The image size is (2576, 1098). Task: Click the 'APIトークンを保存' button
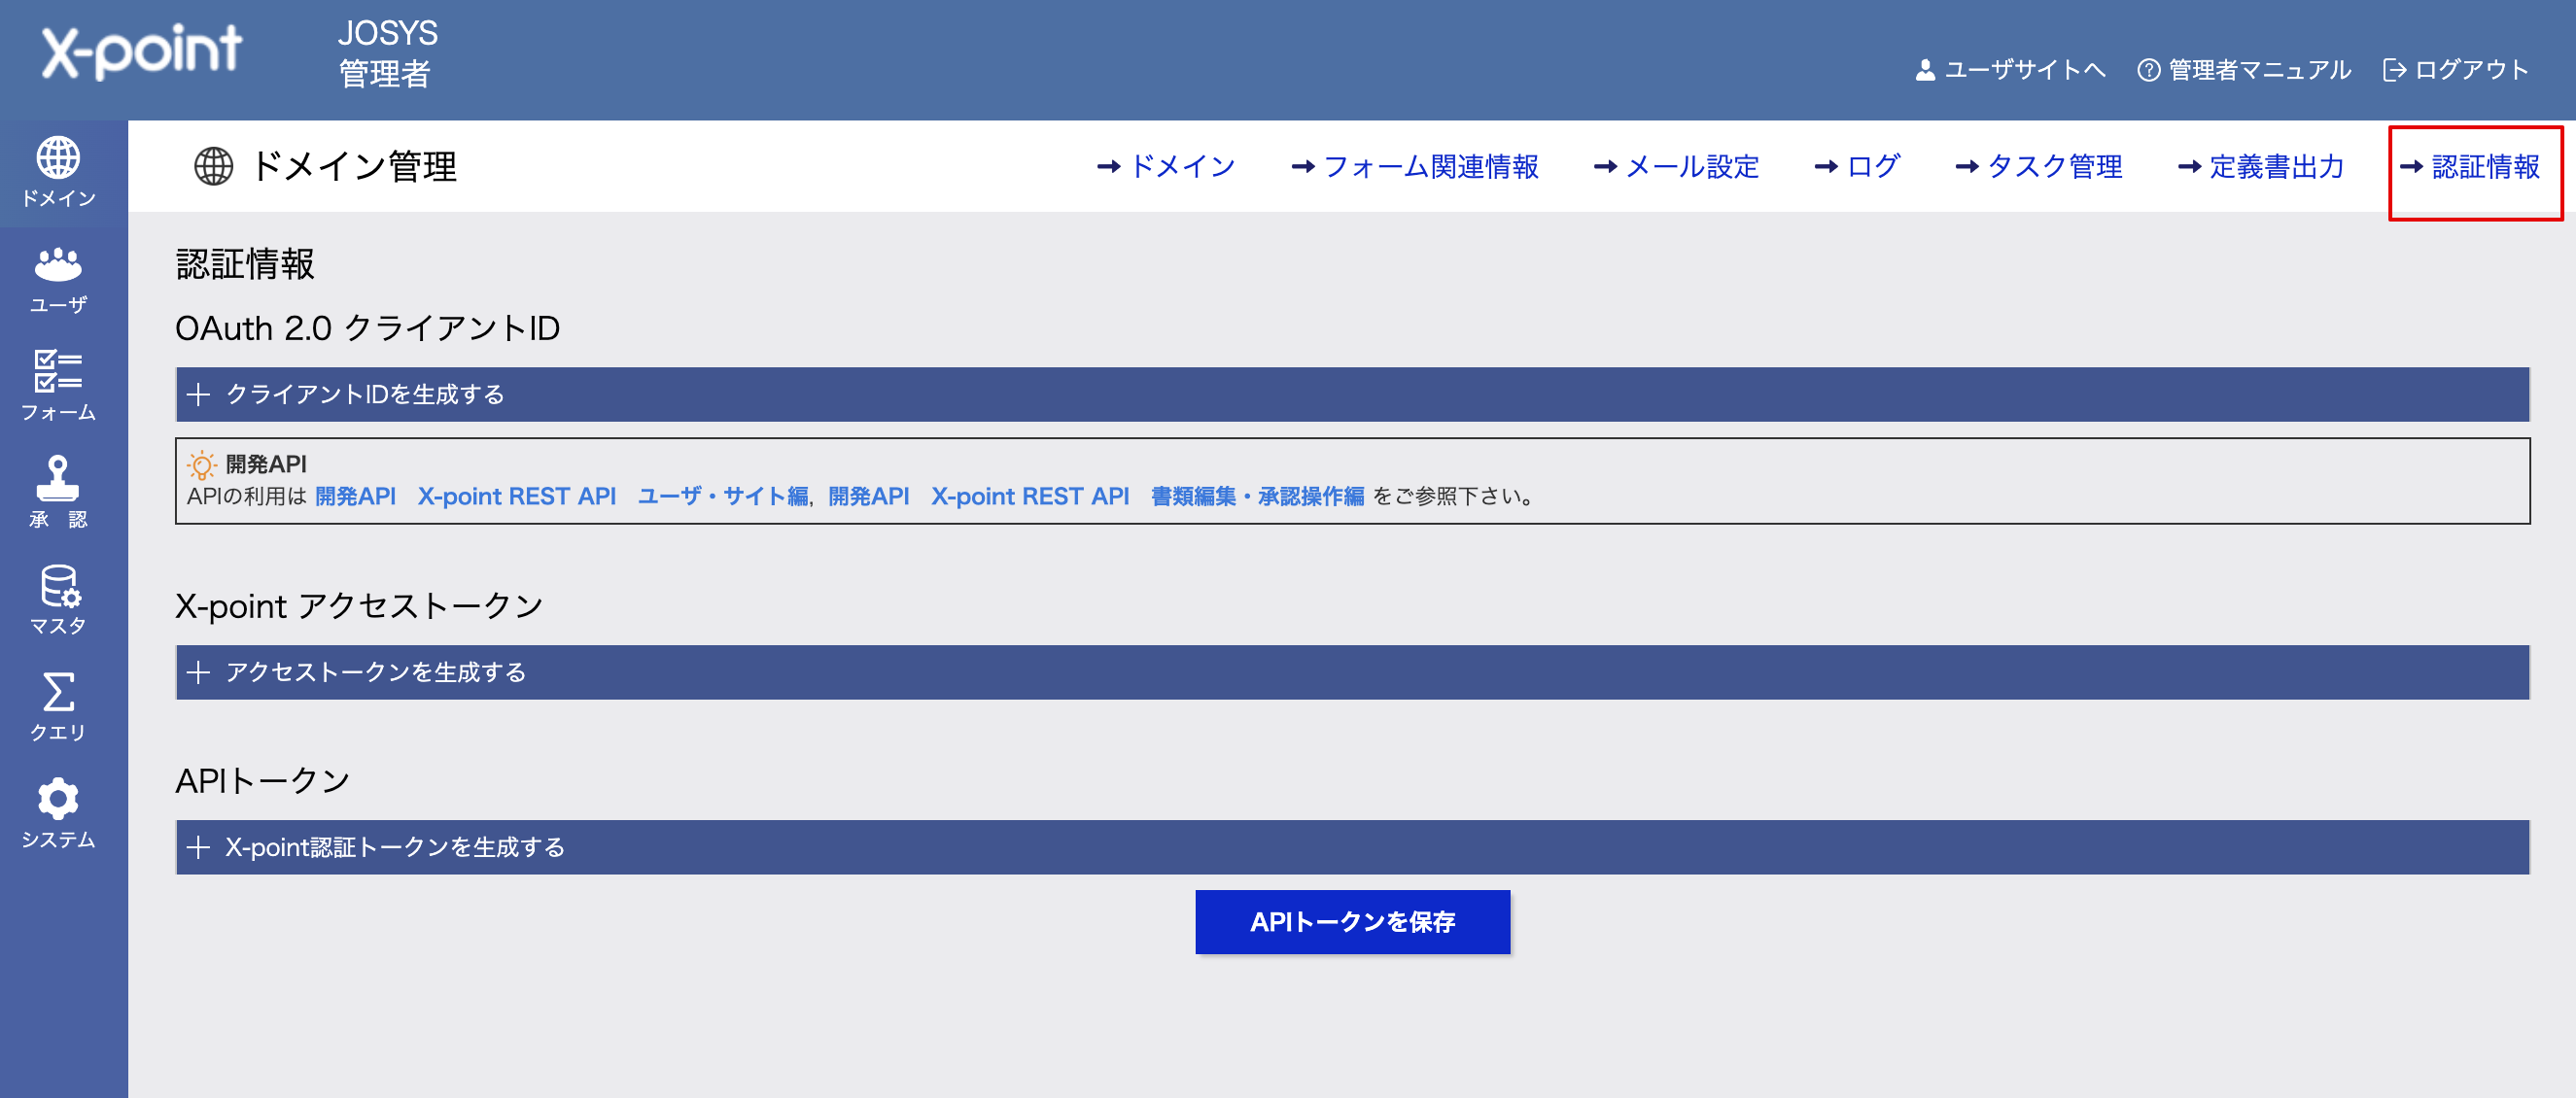(1352, 921)
